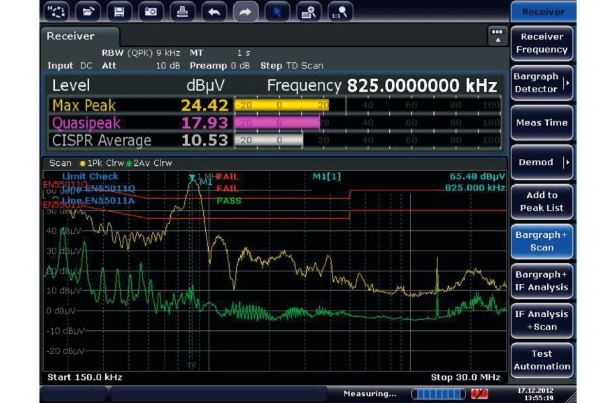Redo action with the right arrow icon
This screenshot has height=403, width=596.
pos(245,12)
